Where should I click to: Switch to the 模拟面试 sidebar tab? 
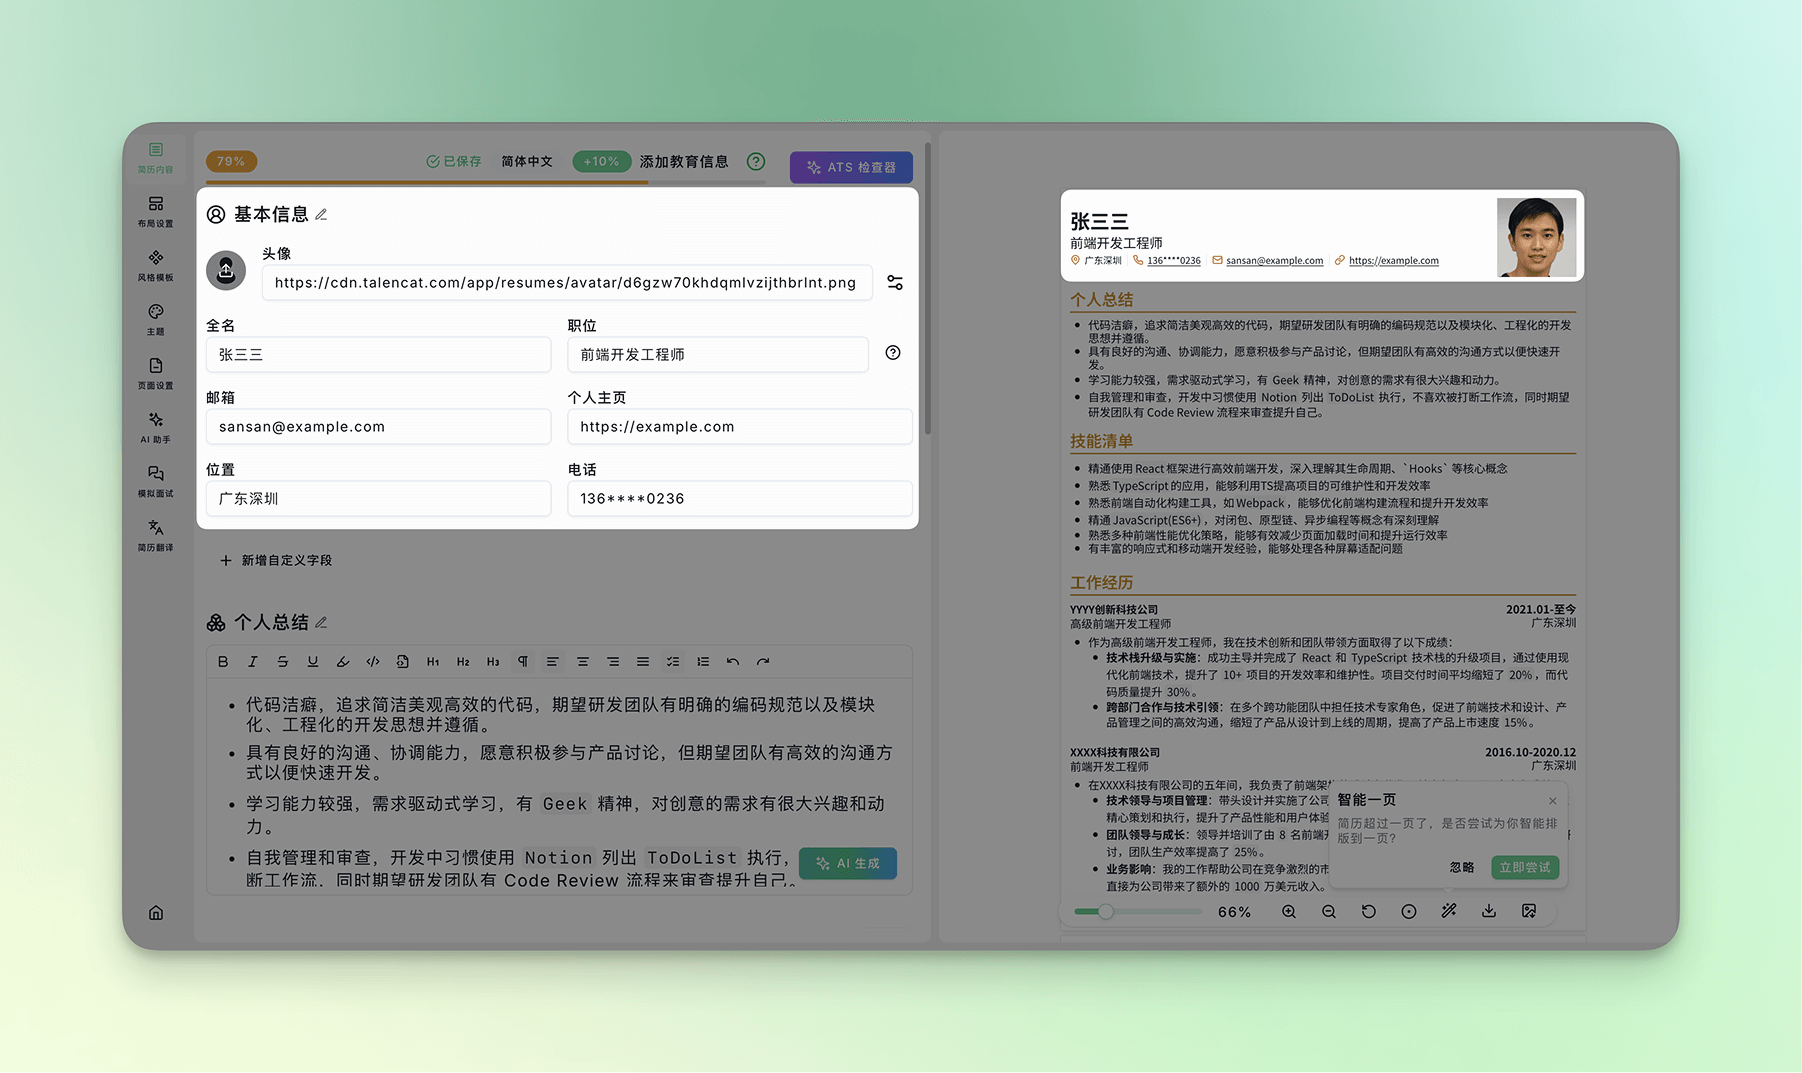(155, 481)
